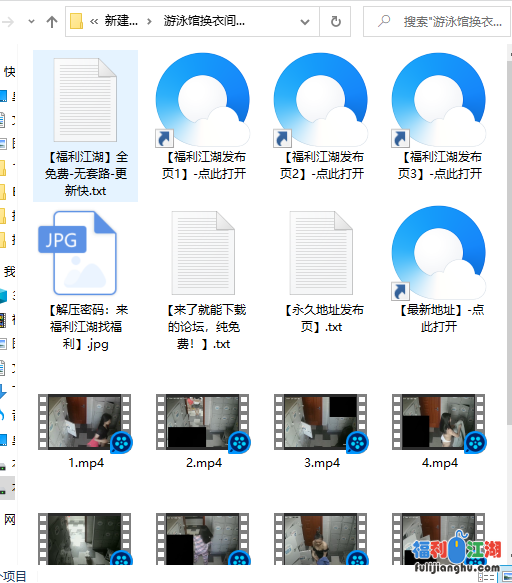Switch to details view in status bar
Screen dimensions: 512x583
click(x=486, y=577)
